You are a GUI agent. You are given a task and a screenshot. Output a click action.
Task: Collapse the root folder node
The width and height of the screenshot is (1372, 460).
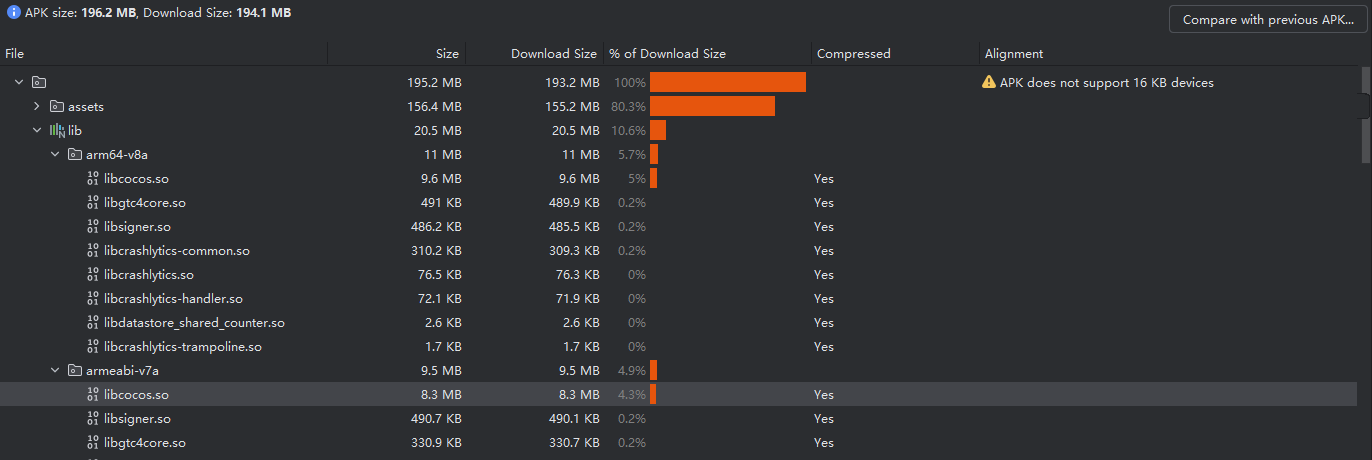19,83
